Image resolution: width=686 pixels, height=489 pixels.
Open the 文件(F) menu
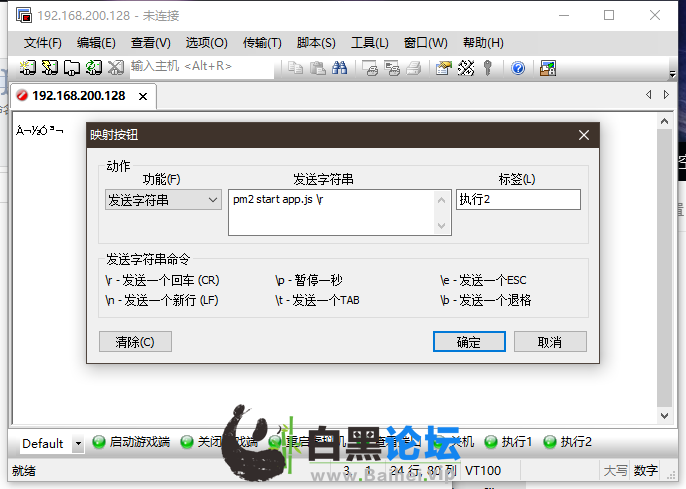coord(42,43)
